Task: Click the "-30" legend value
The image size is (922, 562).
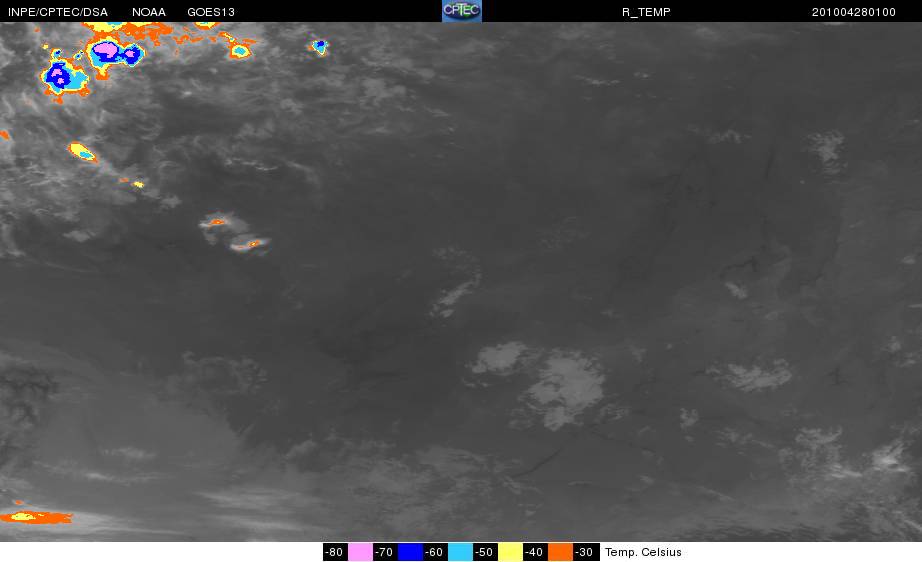Action: pos(584,552)
